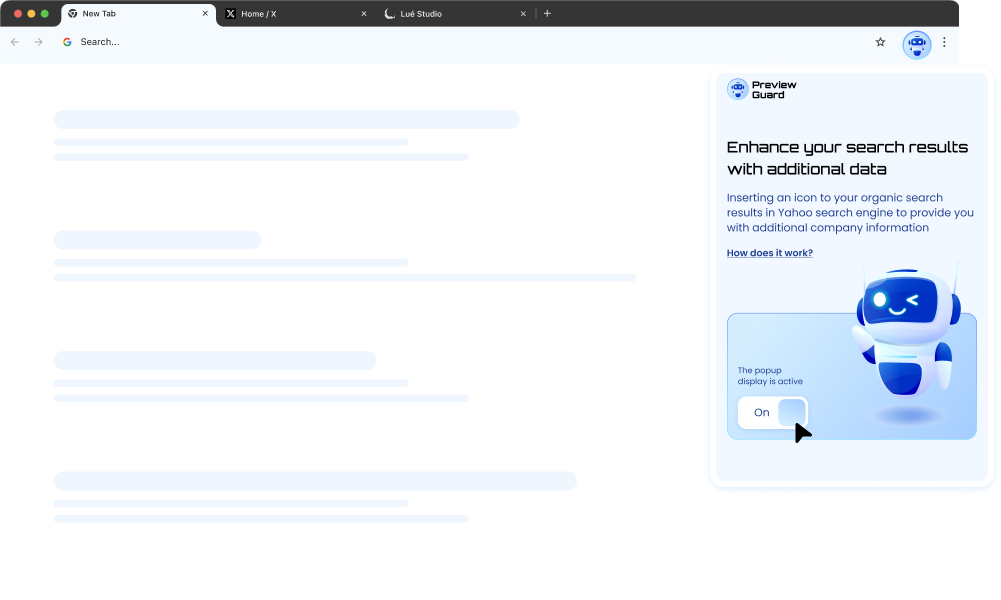The image size is (1001, 600).
Task: Open the browser three-dot menu
Action: pyautogui.click(x=944, y=42)
